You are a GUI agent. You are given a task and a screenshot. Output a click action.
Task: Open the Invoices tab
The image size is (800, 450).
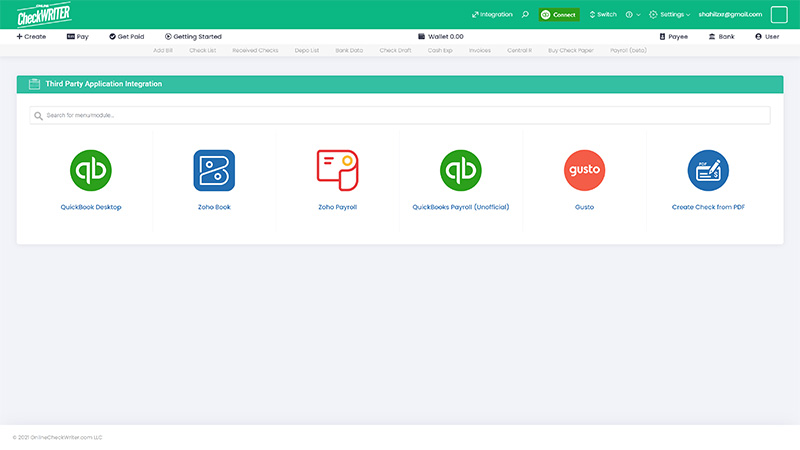479,50
